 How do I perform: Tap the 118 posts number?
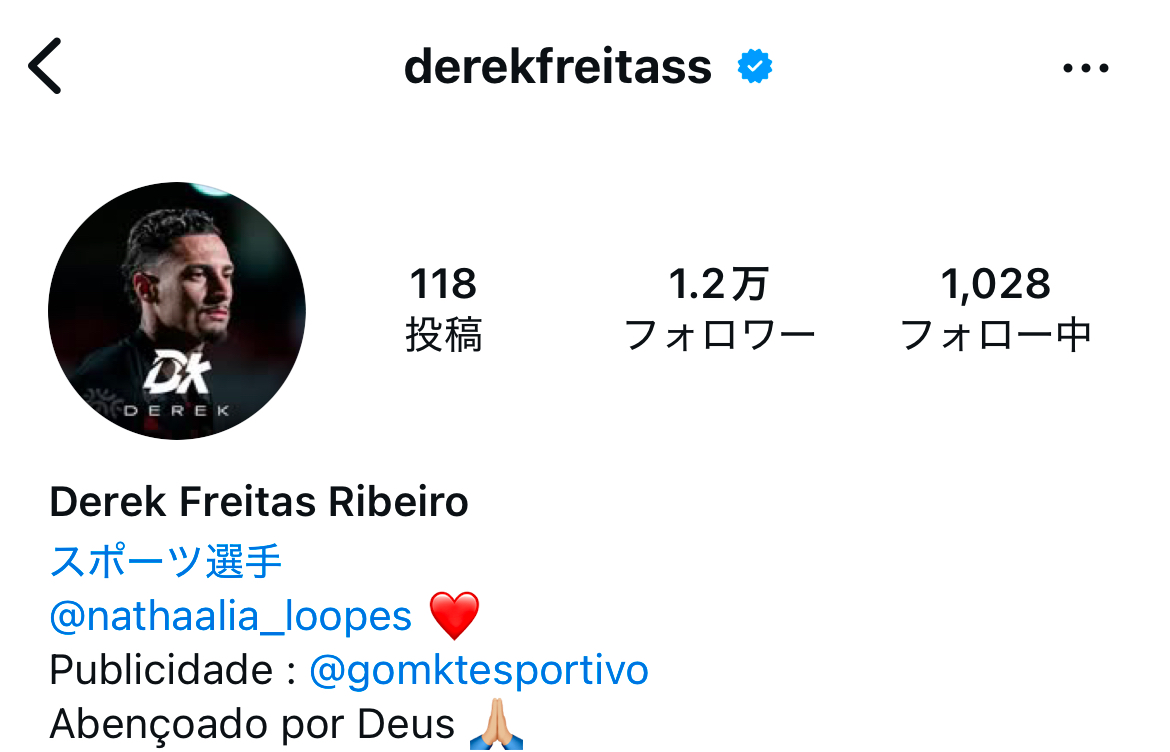click(443, 285)
